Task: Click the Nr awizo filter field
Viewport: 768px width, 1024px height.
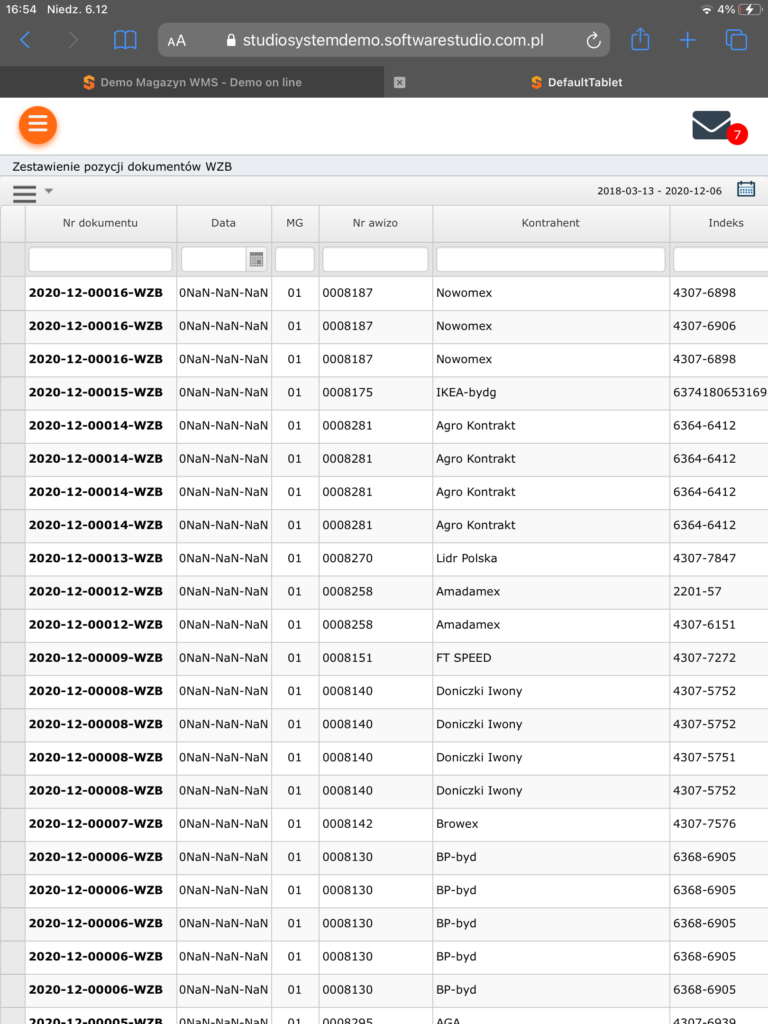Action: tap(375, 260)
